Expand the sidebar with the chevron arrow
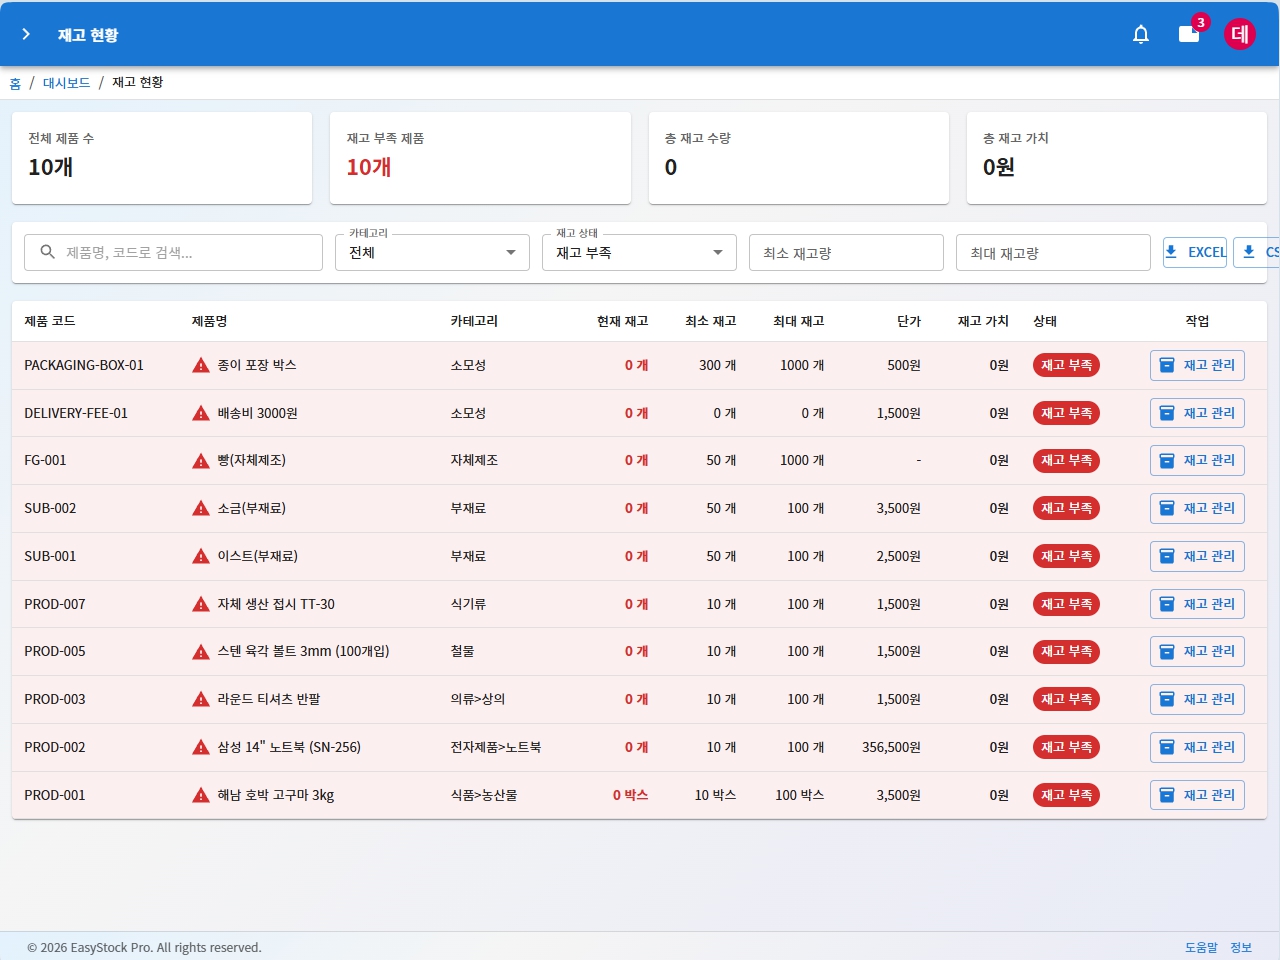This screenshot has height=960, width=1280. (x=26, y=34)
